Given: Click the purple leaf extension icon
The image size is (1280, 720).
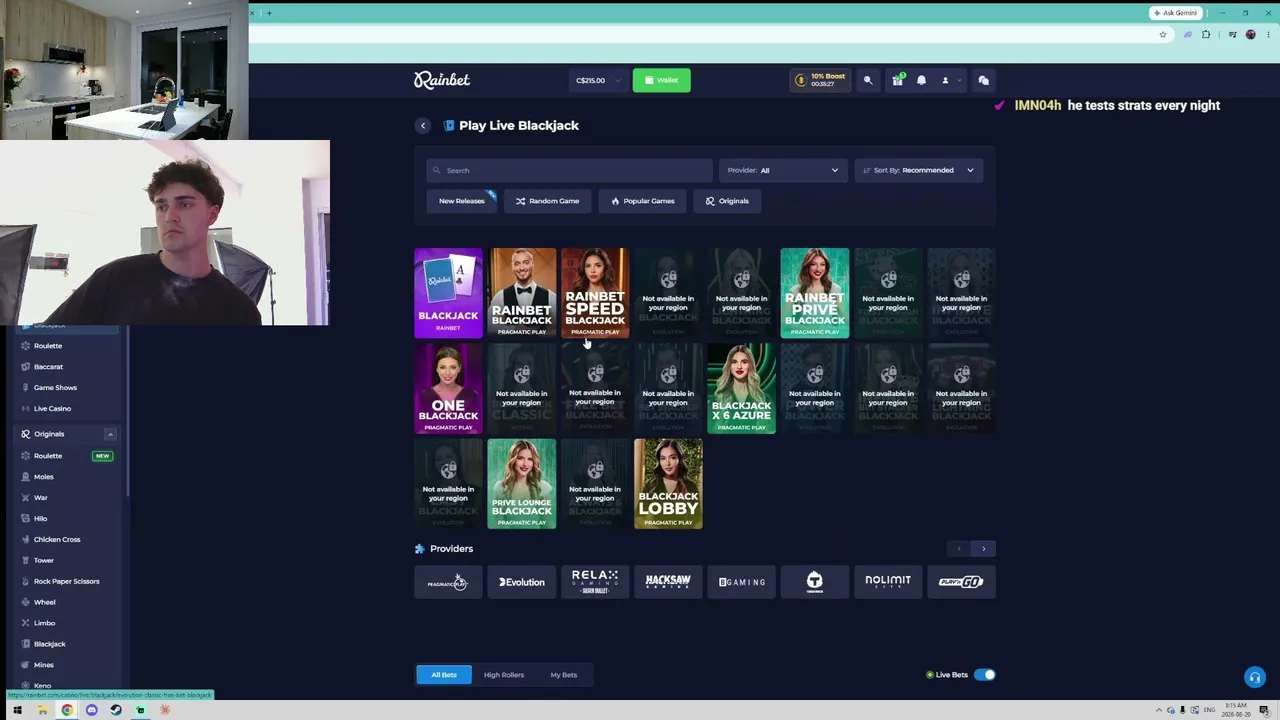Looking at the screenshot, I should click(x=1187, y=35).
